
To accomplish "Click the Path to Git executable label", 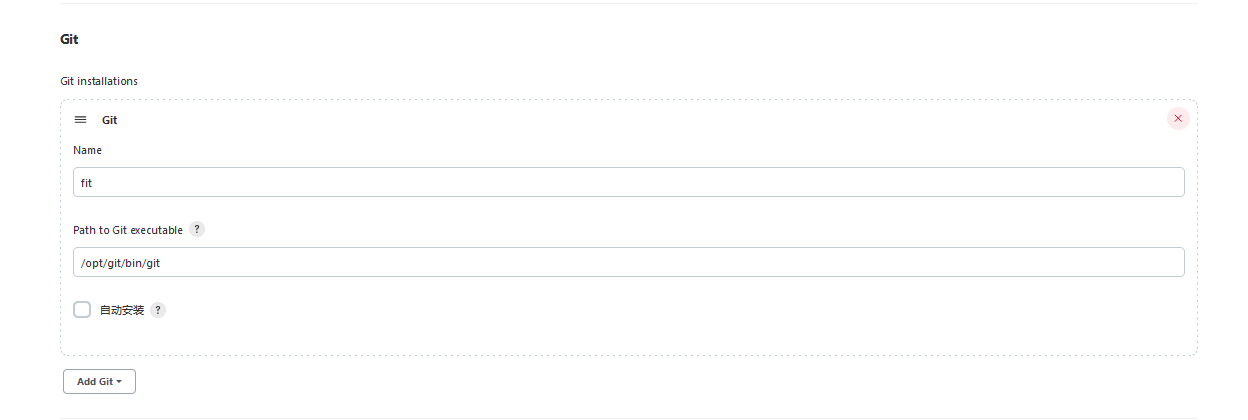I will point(128,230).
